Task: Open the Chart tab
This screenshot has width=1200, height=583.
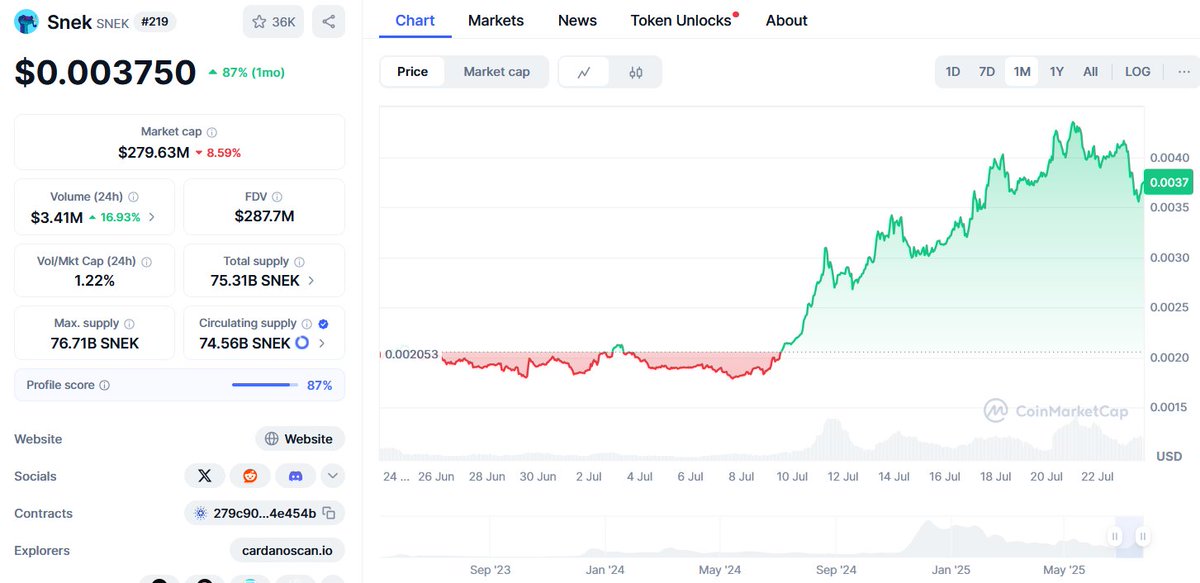Action: (x=415, y=20)
